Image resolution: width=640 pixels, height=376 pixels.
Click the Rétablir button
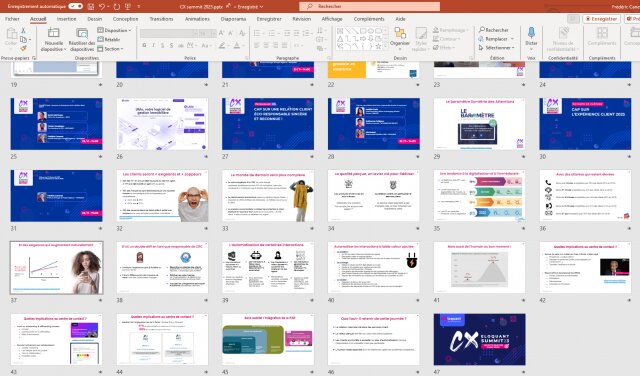click(109, 40)
